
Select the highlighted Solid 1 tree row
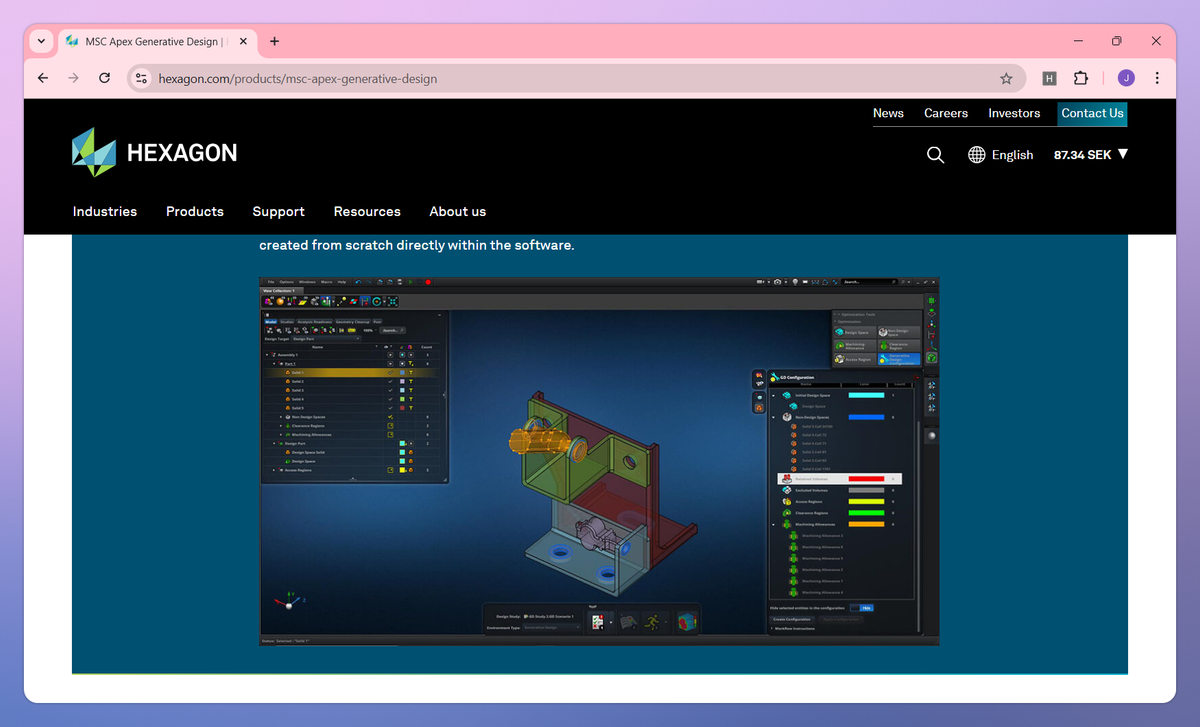pyautogui.click(x=350, y=372)
